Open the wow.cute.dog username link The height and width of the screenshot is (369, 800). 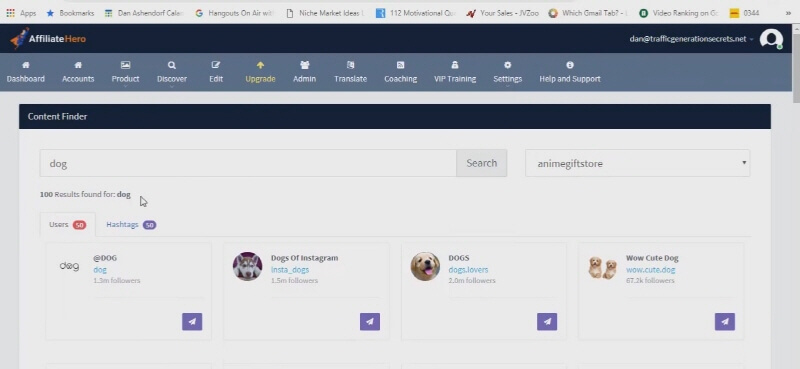click(x=651, y=269)
